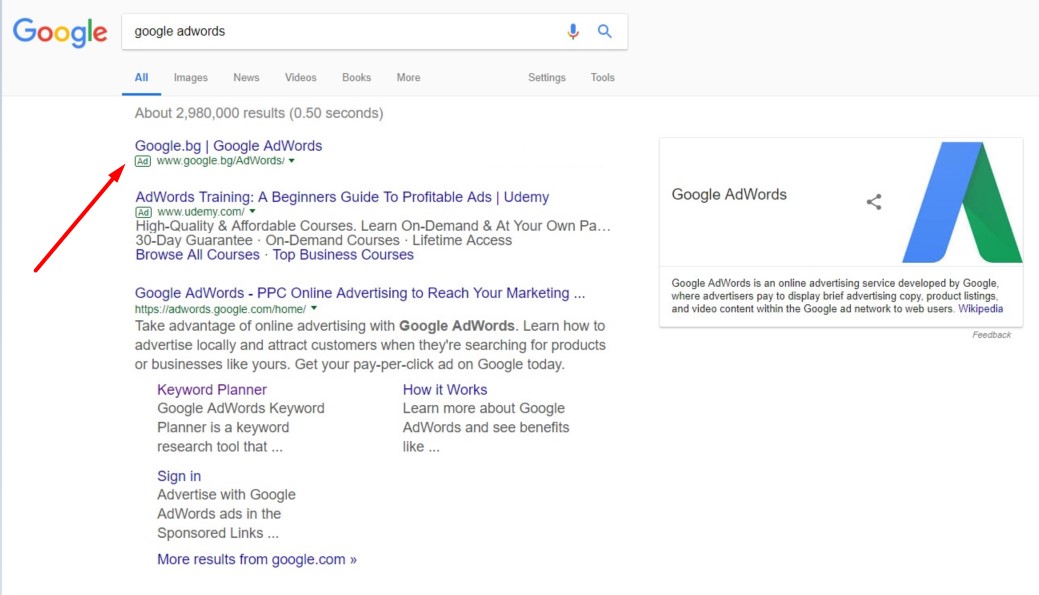Switch to the News tab
1039x595 pixels.
tap(246, 78)
